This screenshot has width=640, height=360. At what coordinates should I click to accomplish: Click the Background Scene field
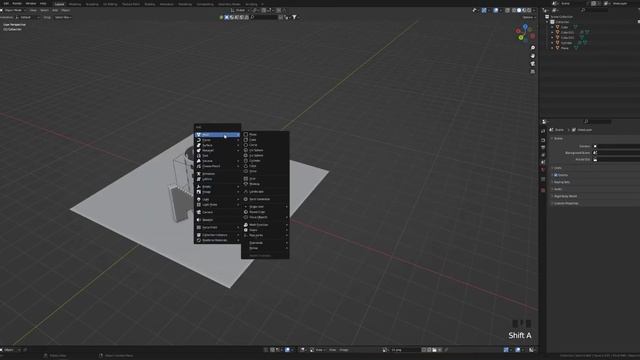point(616,153)
